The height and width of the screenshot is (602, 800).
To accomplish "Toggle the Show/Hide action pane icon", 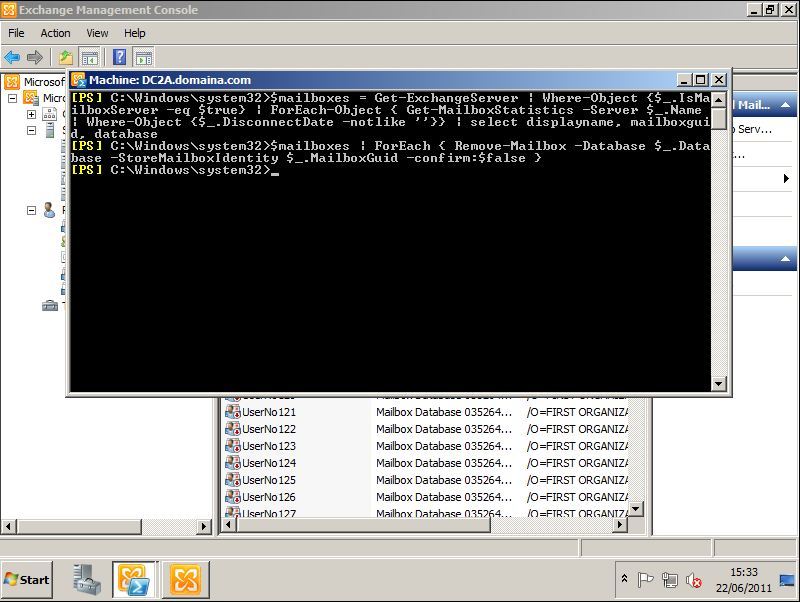I will [x=144, y=57].
